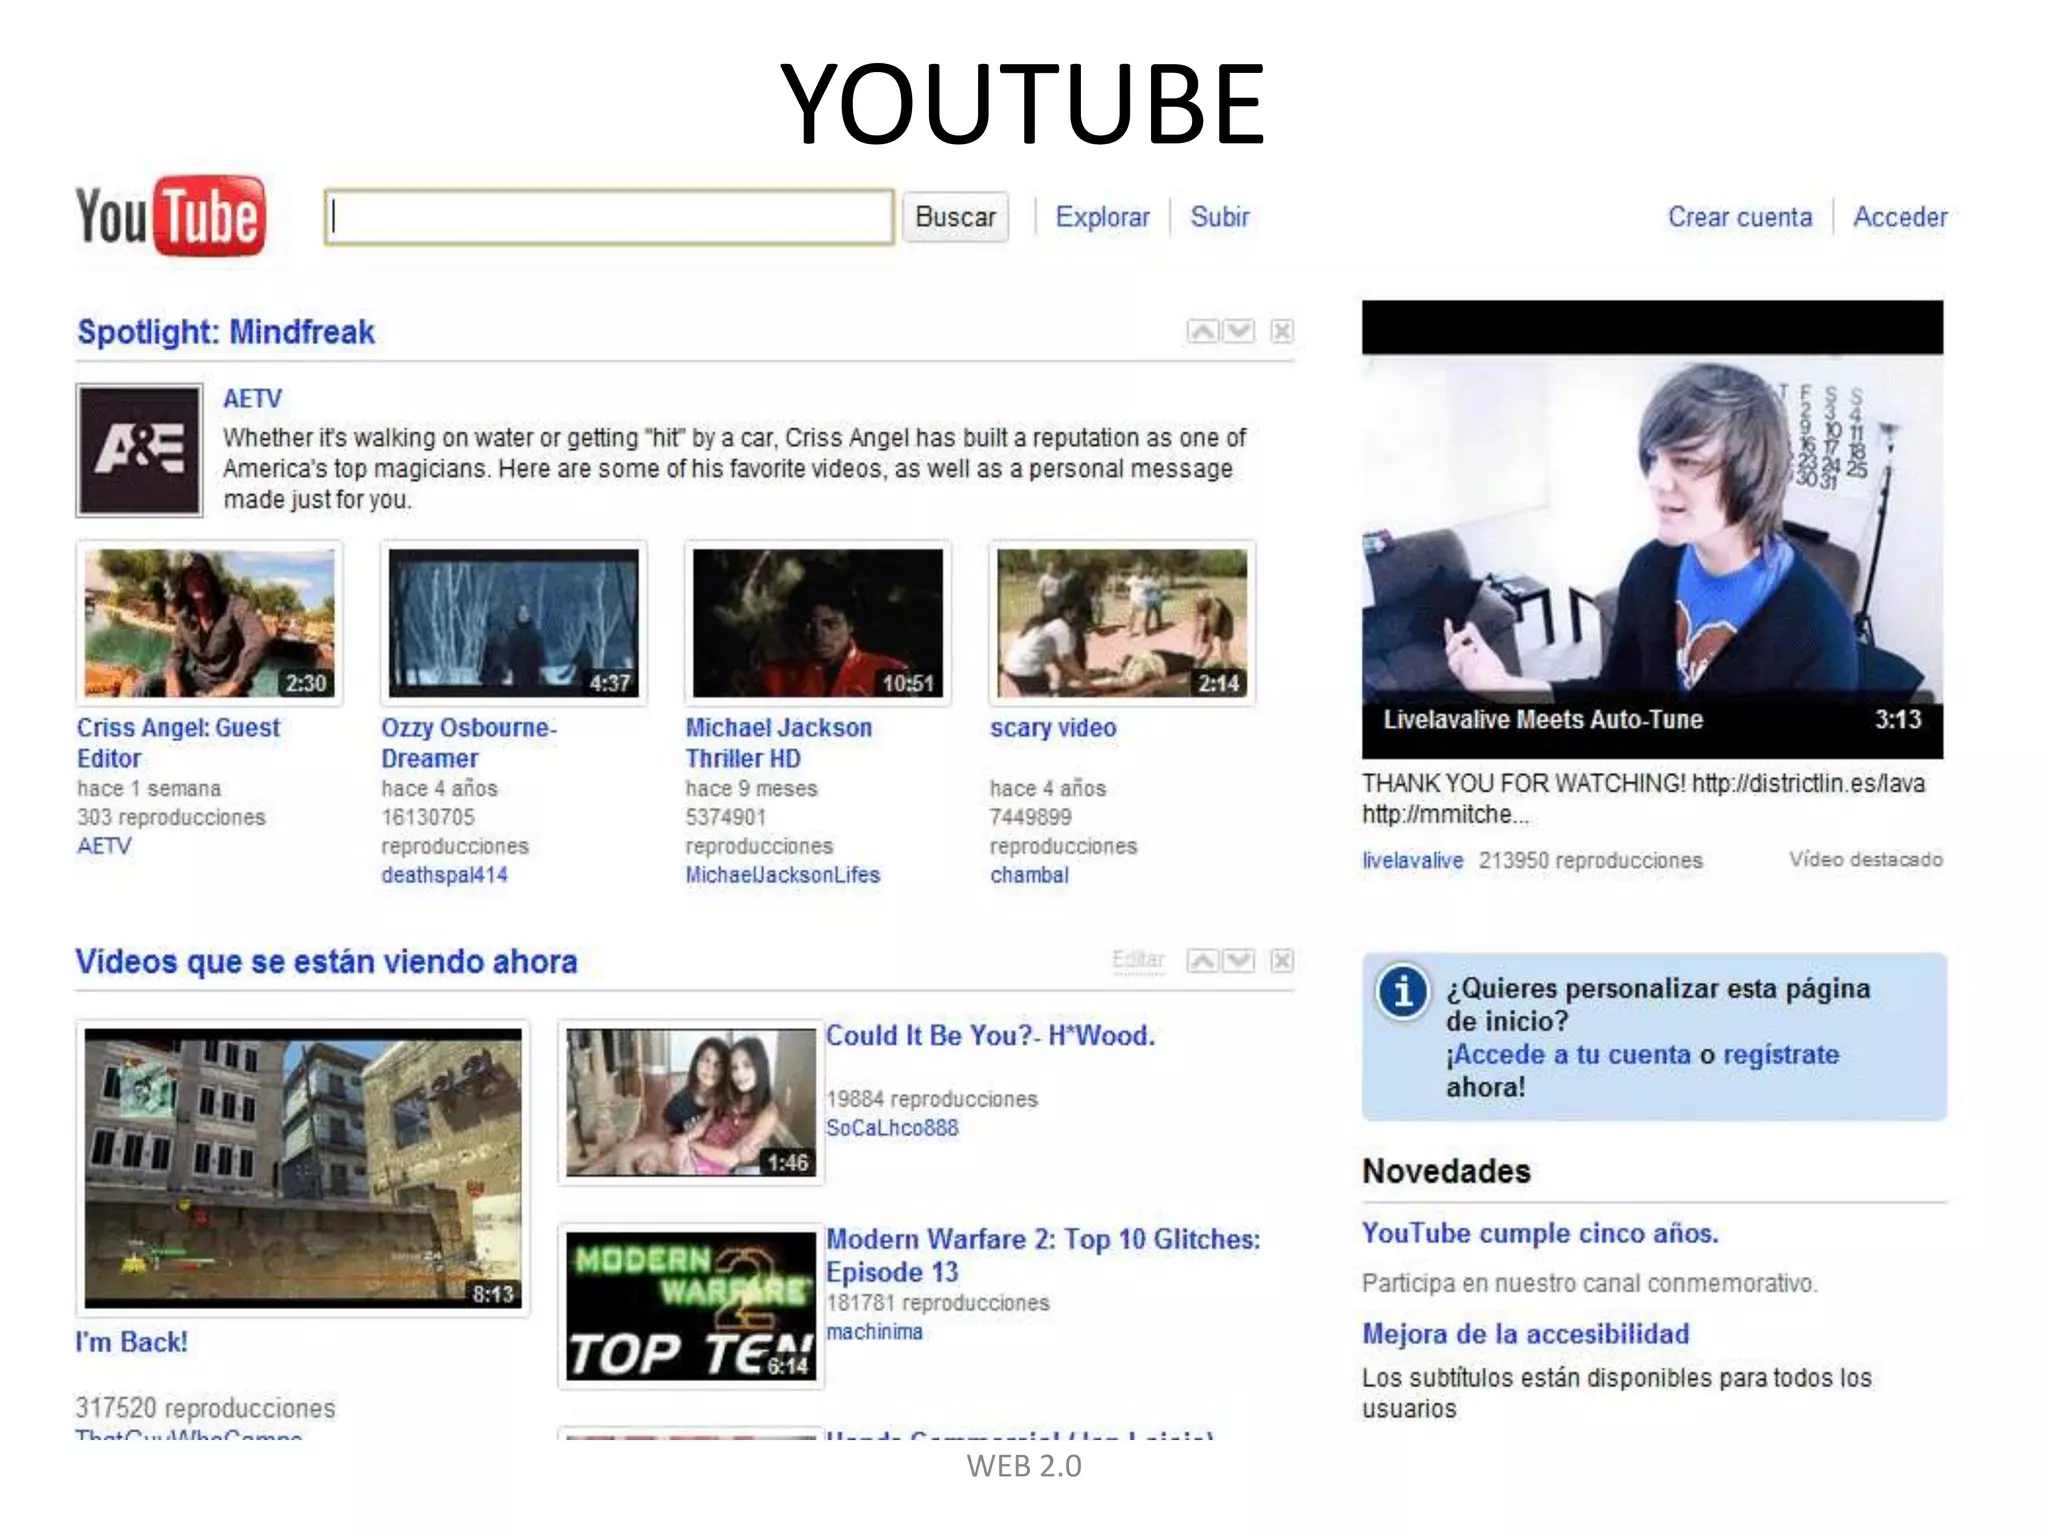Image resolution: width=2048 pixels, height=1536 pixels.
Task: Open 'YouTube cumple cinco años.' link
Action: tap(1540, 1234)
